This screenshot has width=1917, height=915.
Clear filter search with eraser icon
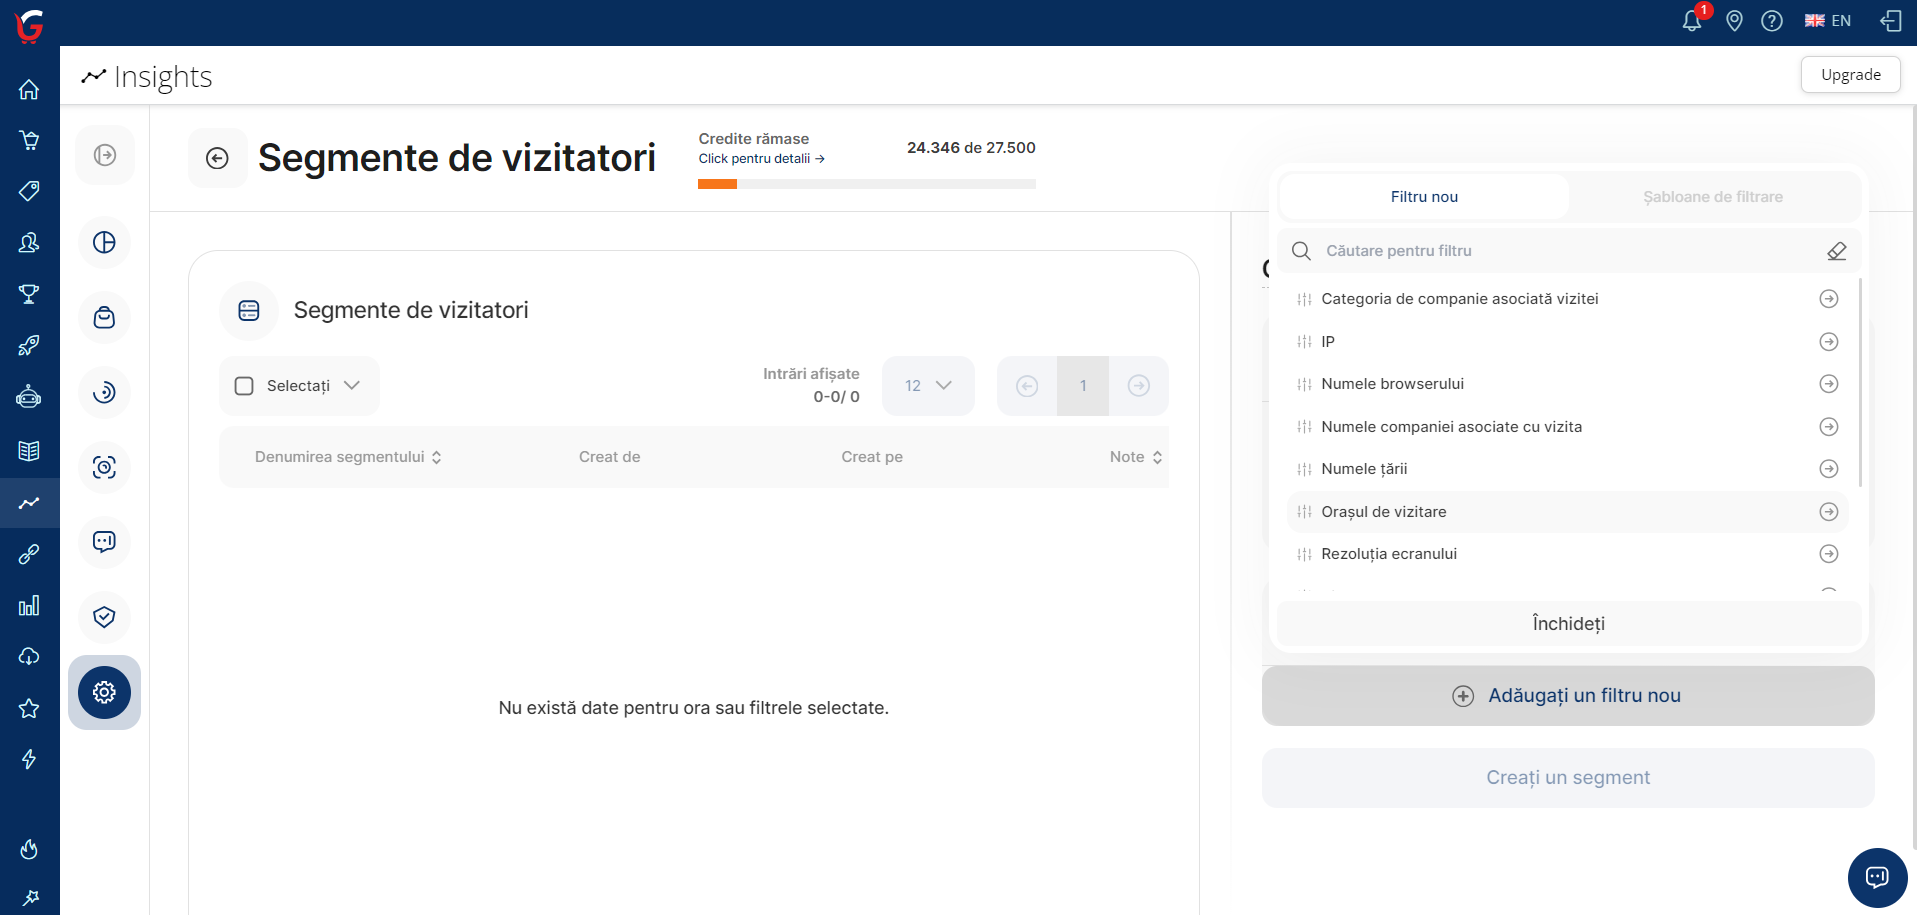point(1837,251)
